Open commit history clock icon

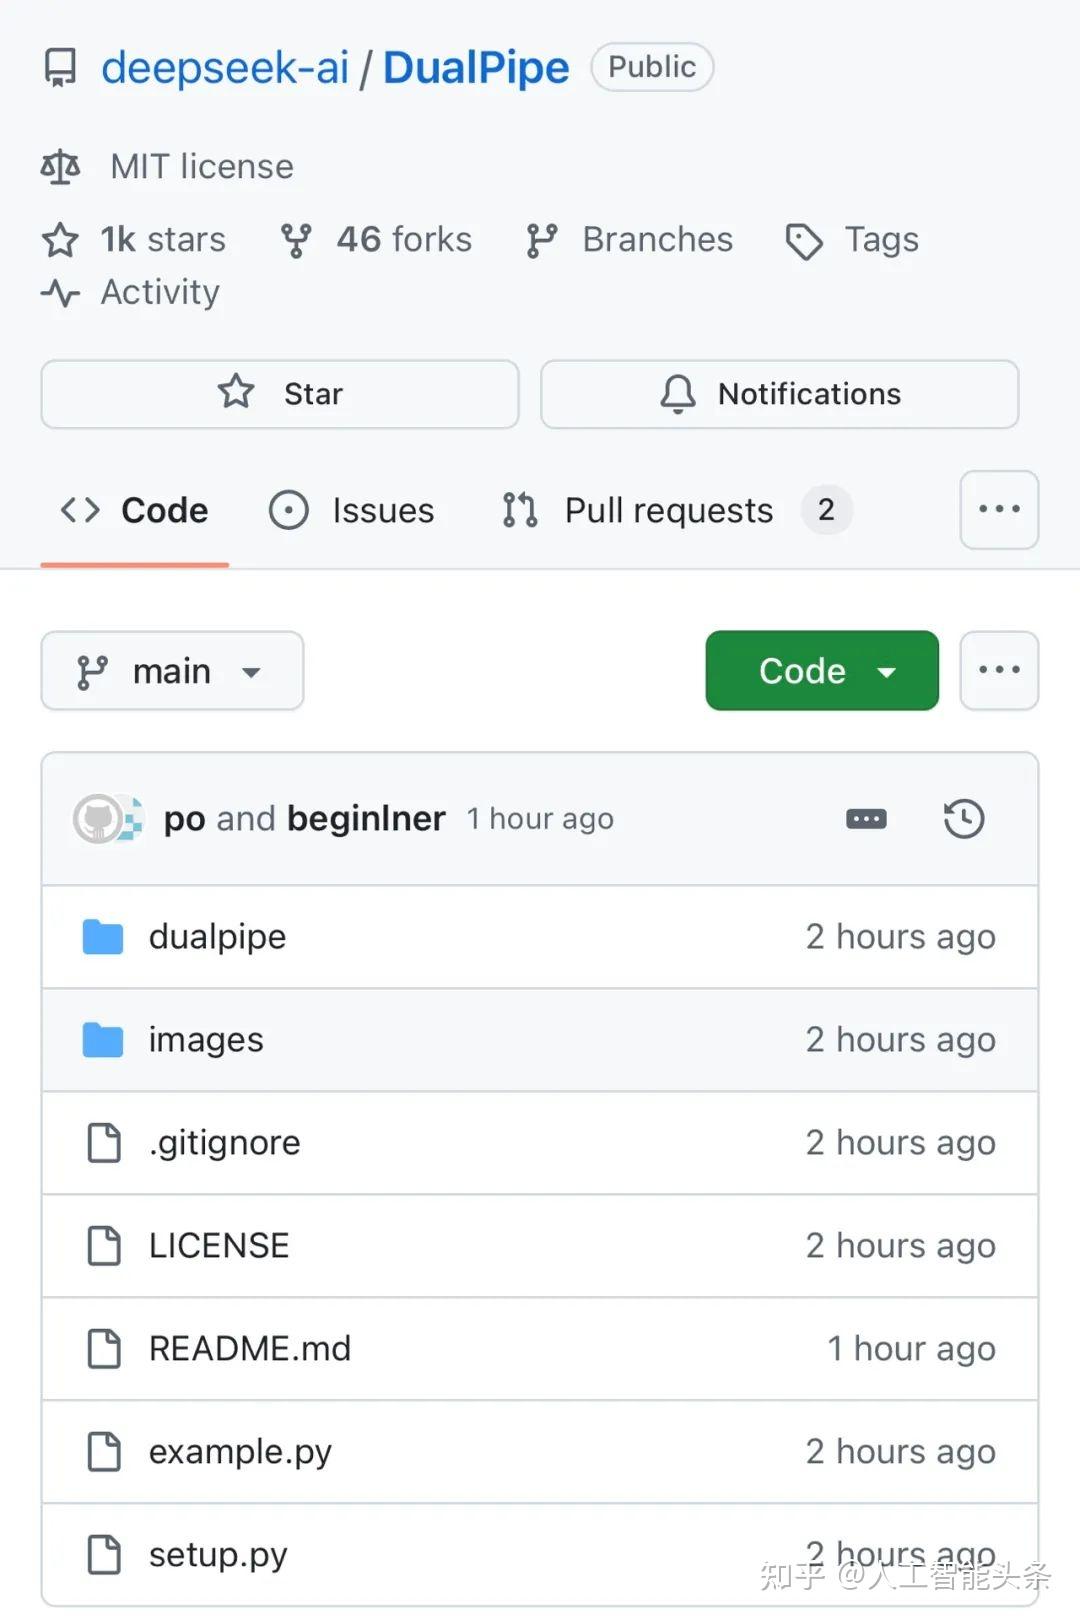coord(964,819)
